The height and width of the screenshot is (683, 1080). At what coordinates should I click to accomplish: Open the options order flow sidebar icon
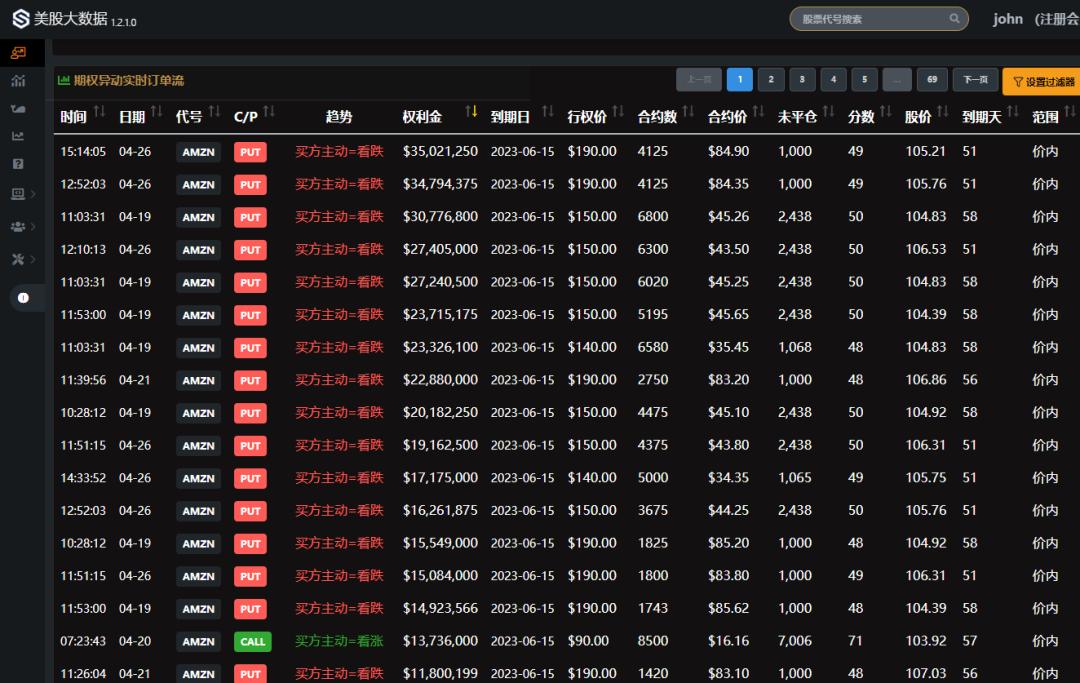(18, 53)
